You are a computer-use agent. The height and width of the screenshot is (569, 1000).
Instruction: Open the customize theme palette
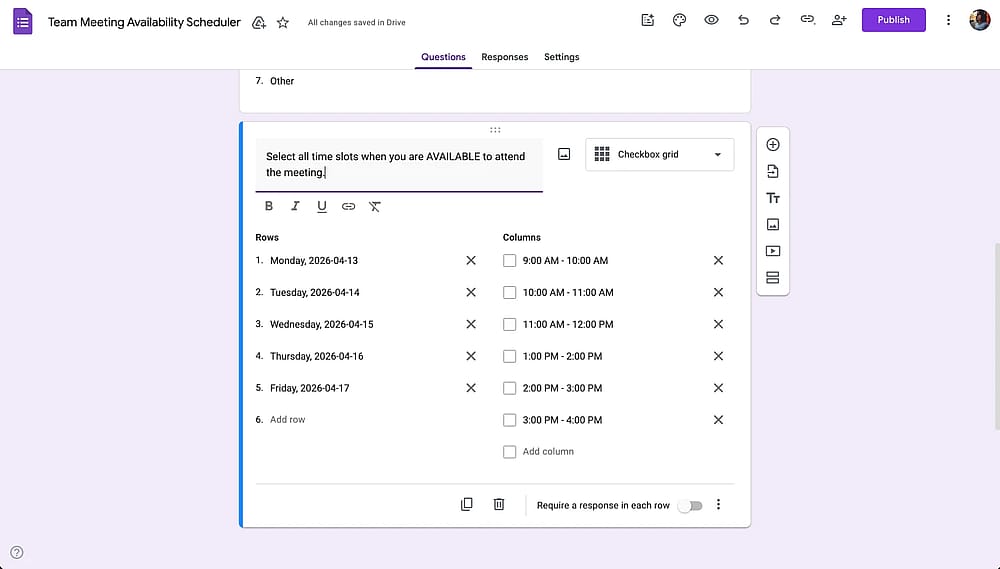(679, 20)
